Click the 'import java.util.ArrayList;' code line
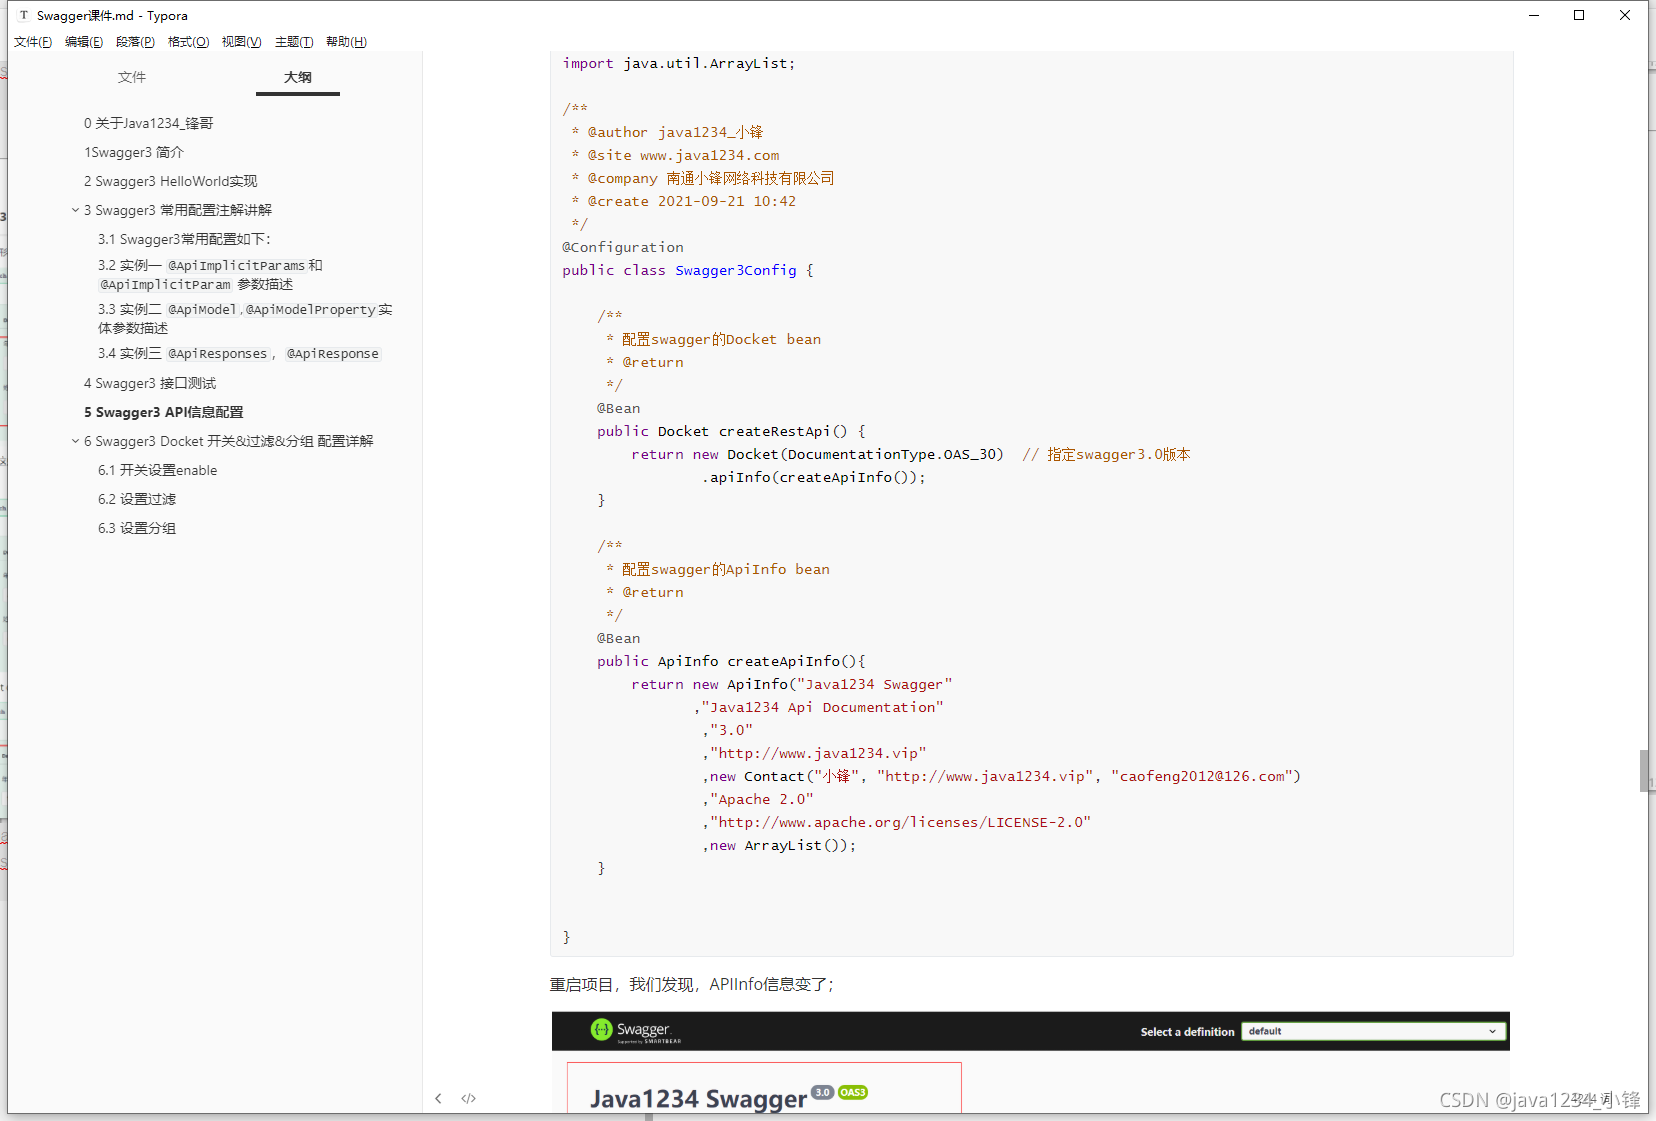The image size is (1656, 1121). [x=679, y=63]
